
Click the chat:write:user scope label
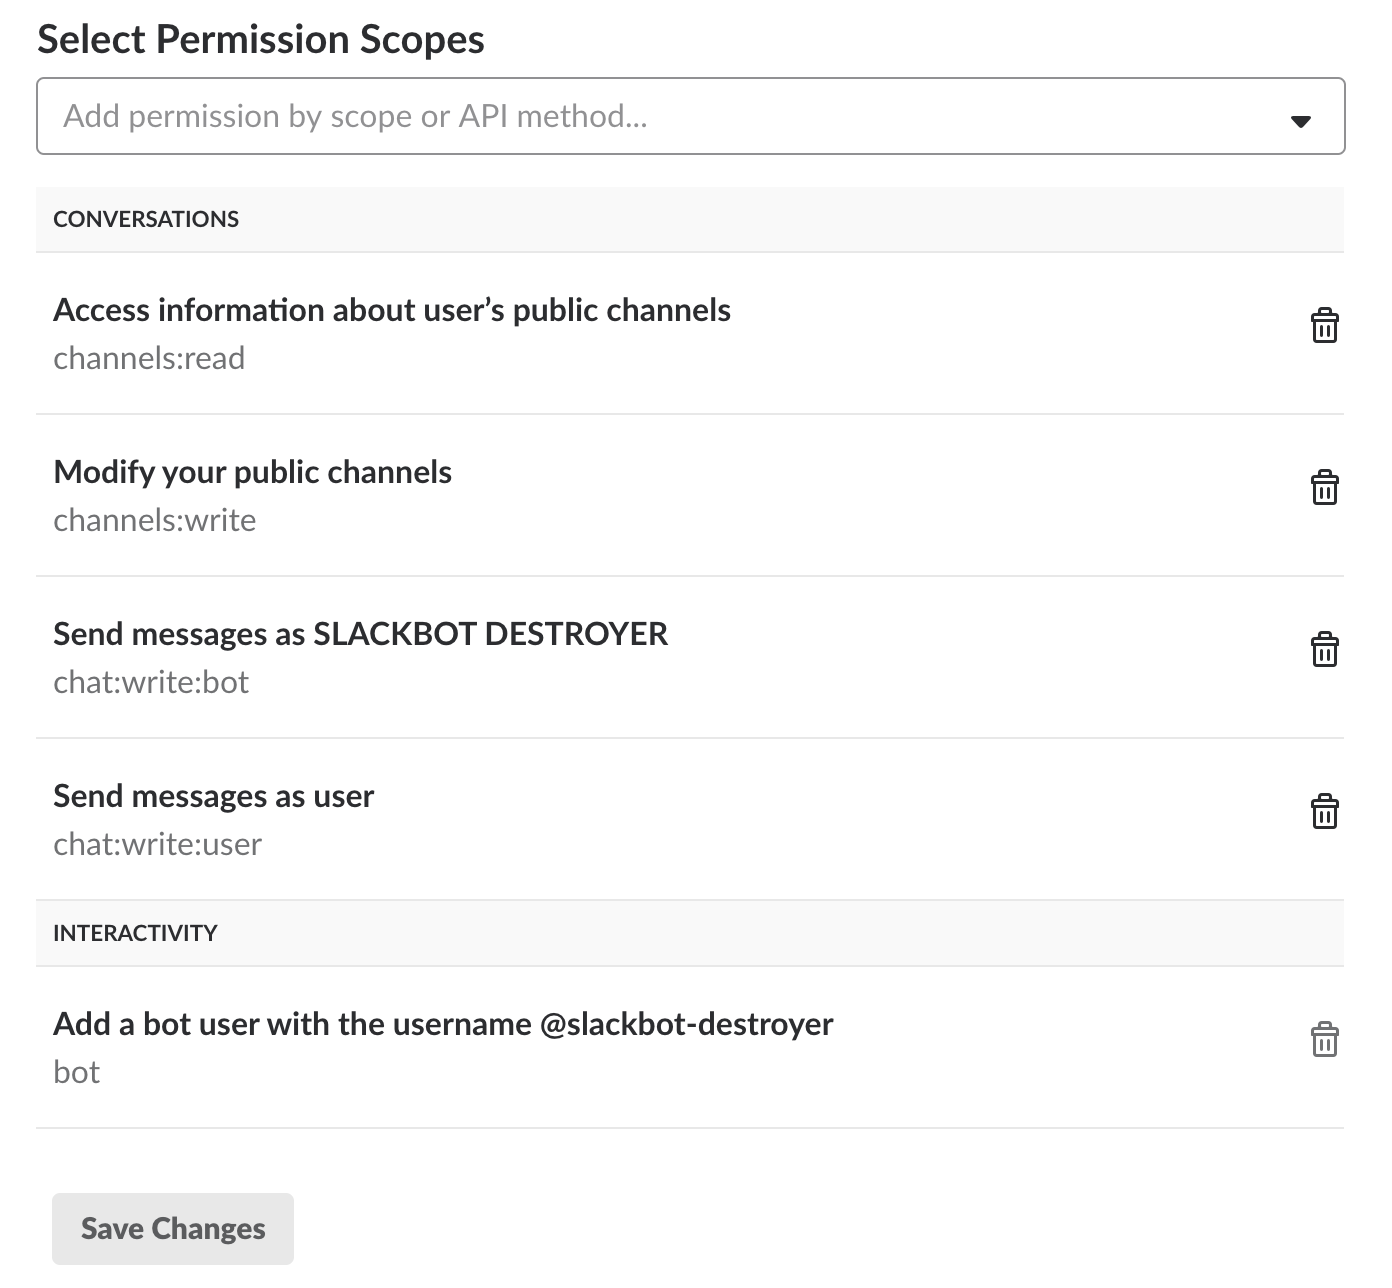[157, 844]
